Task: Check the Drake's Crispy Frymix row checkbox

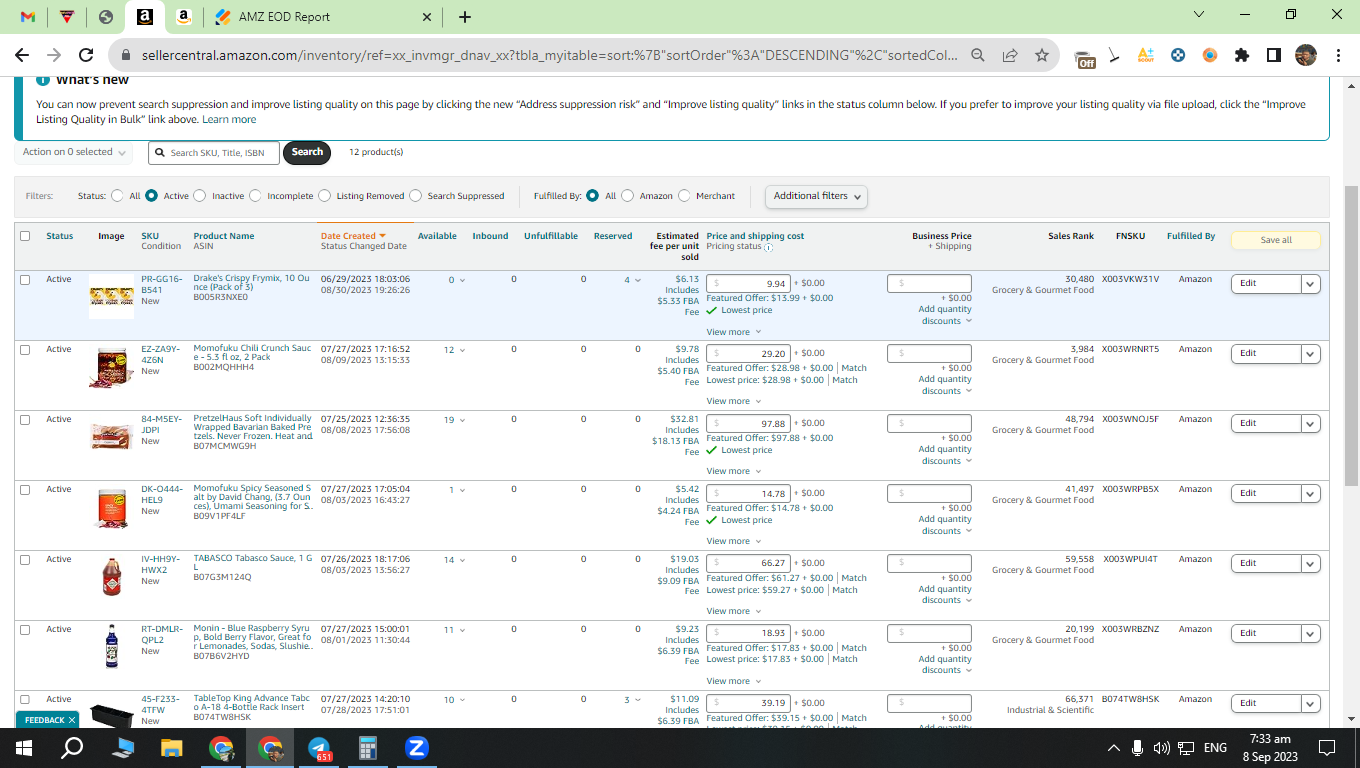Action: 25,279
